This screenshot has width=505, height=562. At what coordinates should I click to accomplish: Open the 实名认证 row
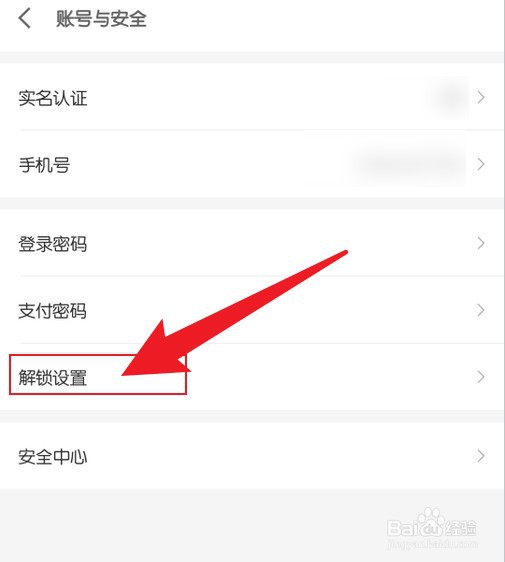(252, 97)
